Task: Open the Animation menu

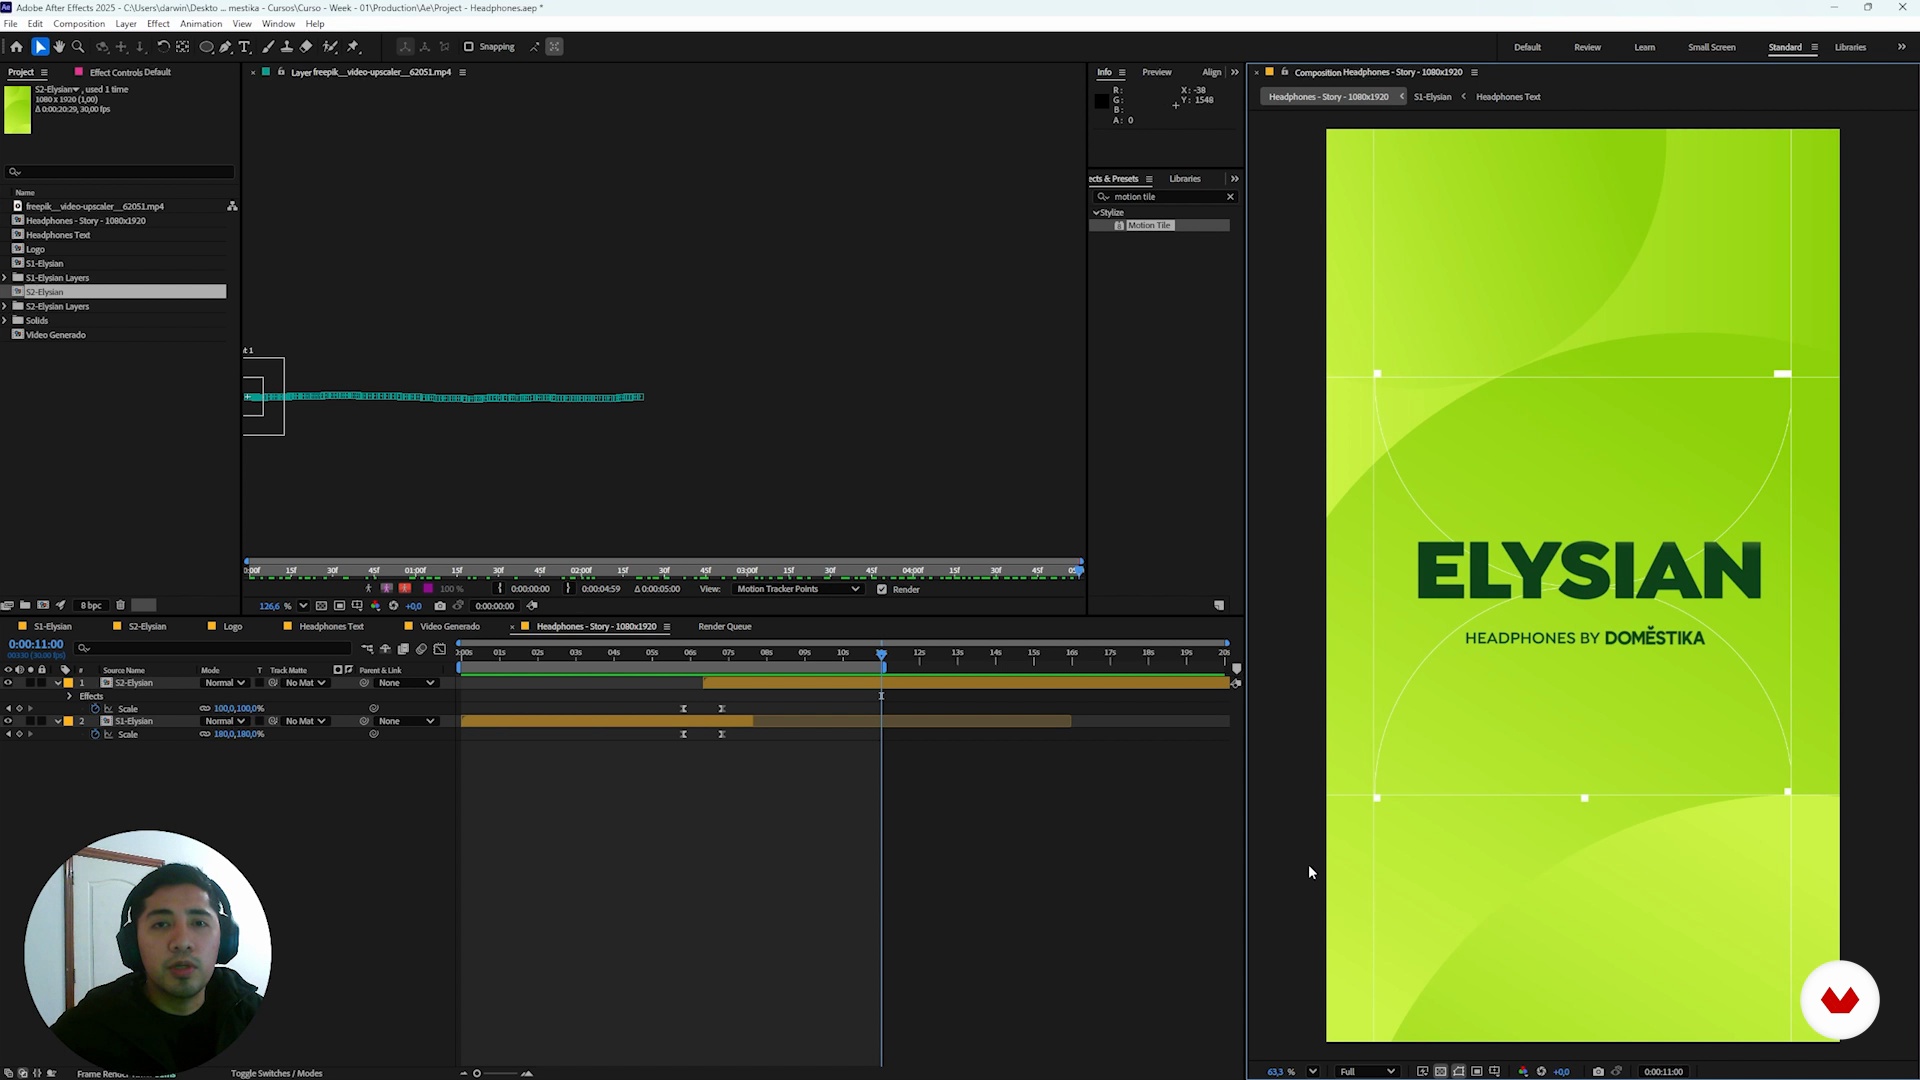Action: click(201, 23)
